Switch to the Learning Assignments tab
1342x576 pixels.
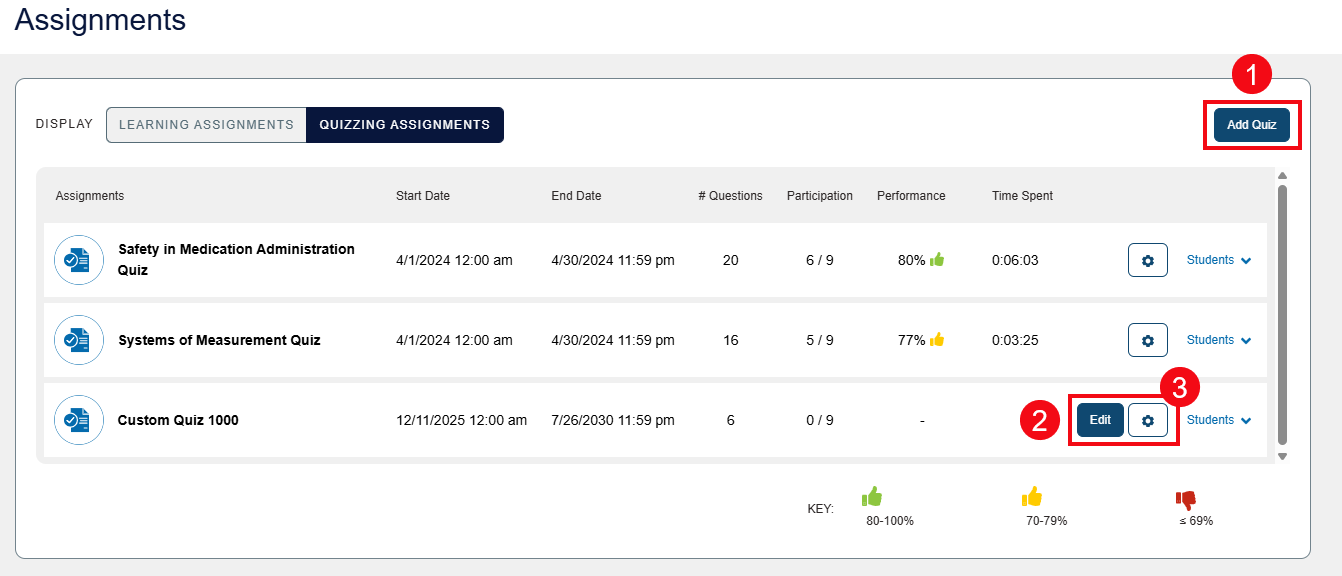point(206,124)
